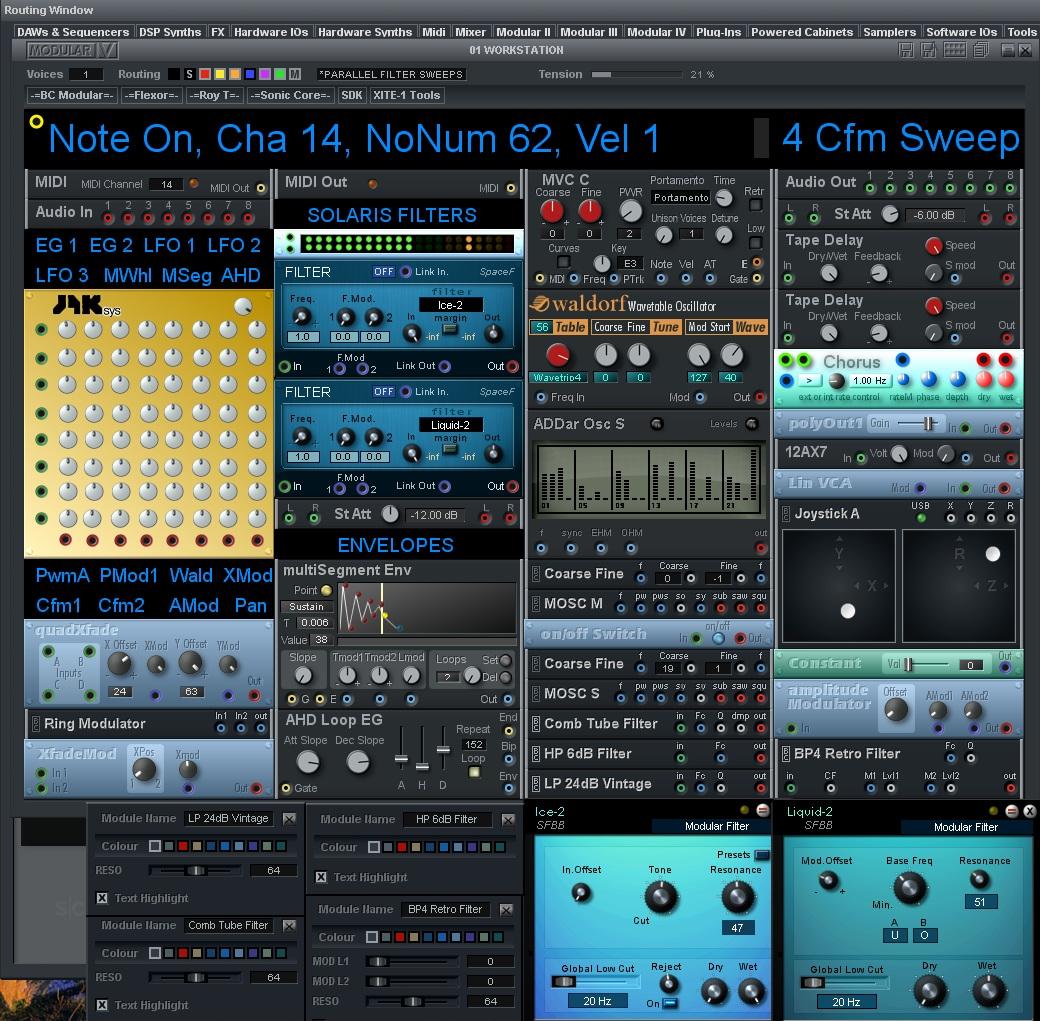This screenshot has width=1040, height=1021.
Task: Switch to the Modular III tab
Action: 589,32
